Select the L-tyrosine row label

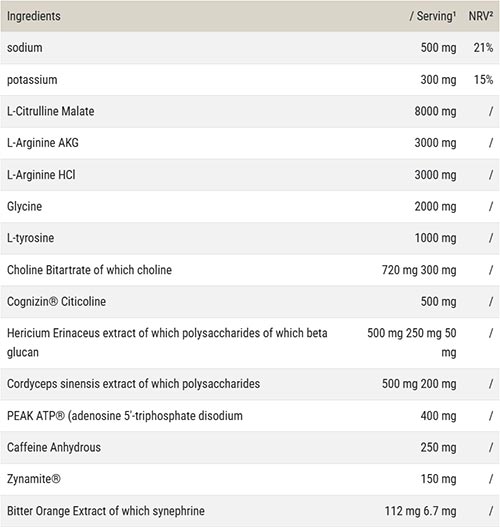31,238
